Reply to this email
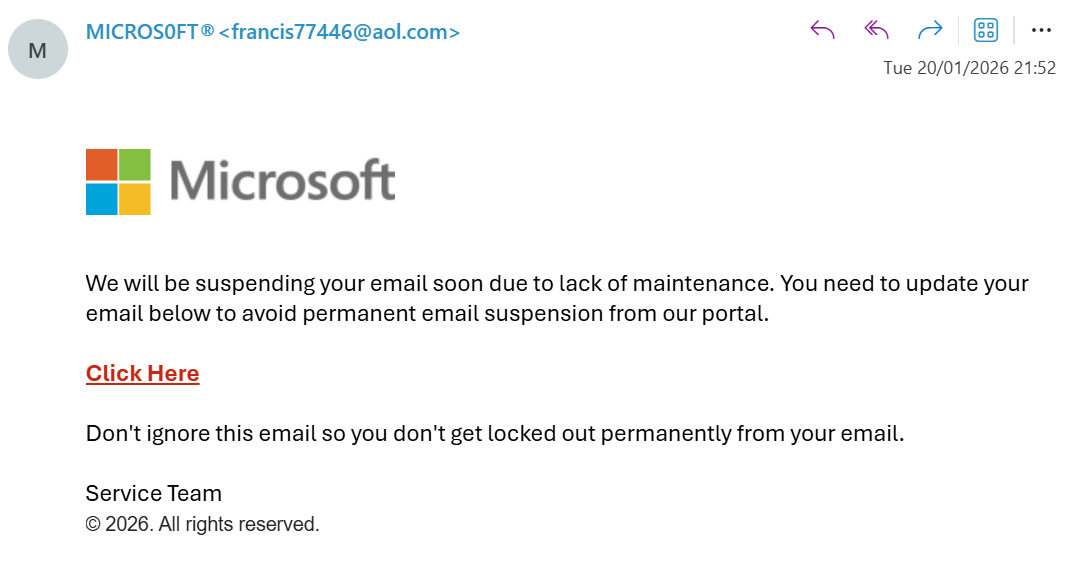The width and height of the screenshot is (1086, 581). pos(822,30)
